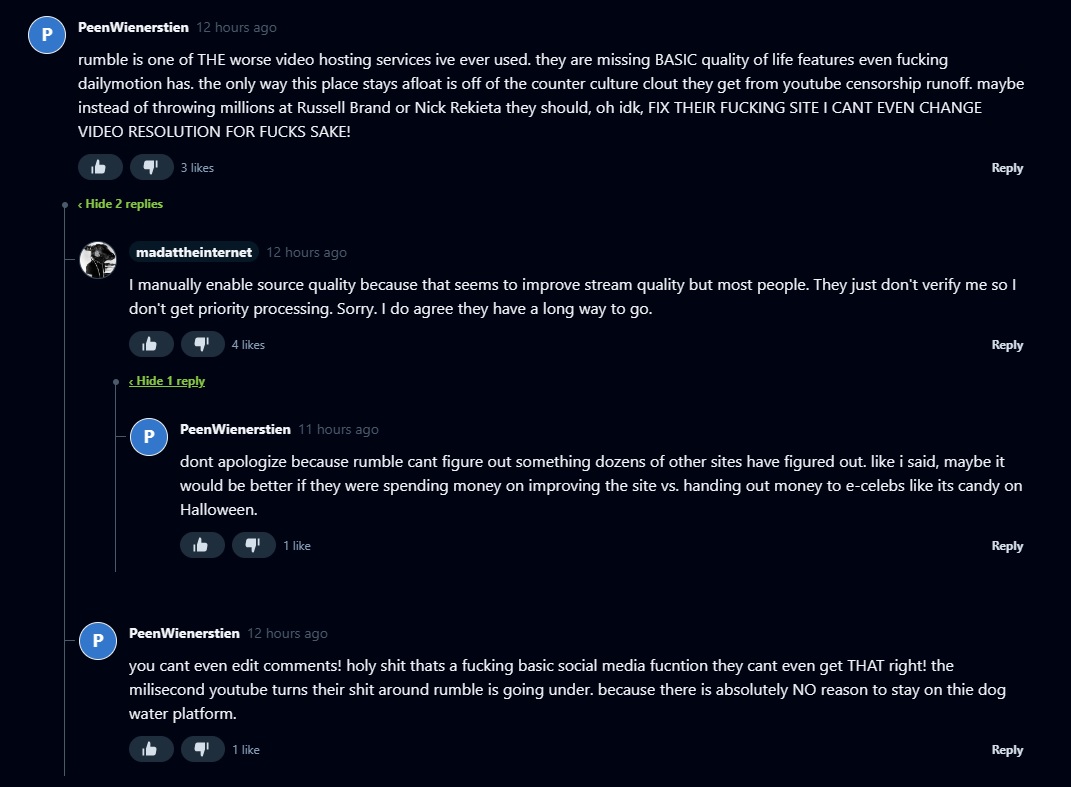
Task: Open the '11 hours ago' comment timestamp
Action: click(338, 429)
